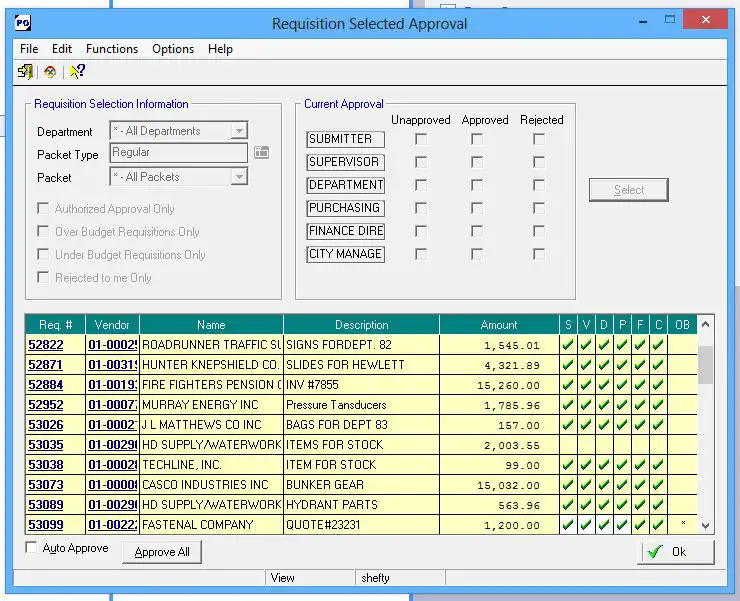Toggle Rejected to me Only checkbox

tap(43, 277)
